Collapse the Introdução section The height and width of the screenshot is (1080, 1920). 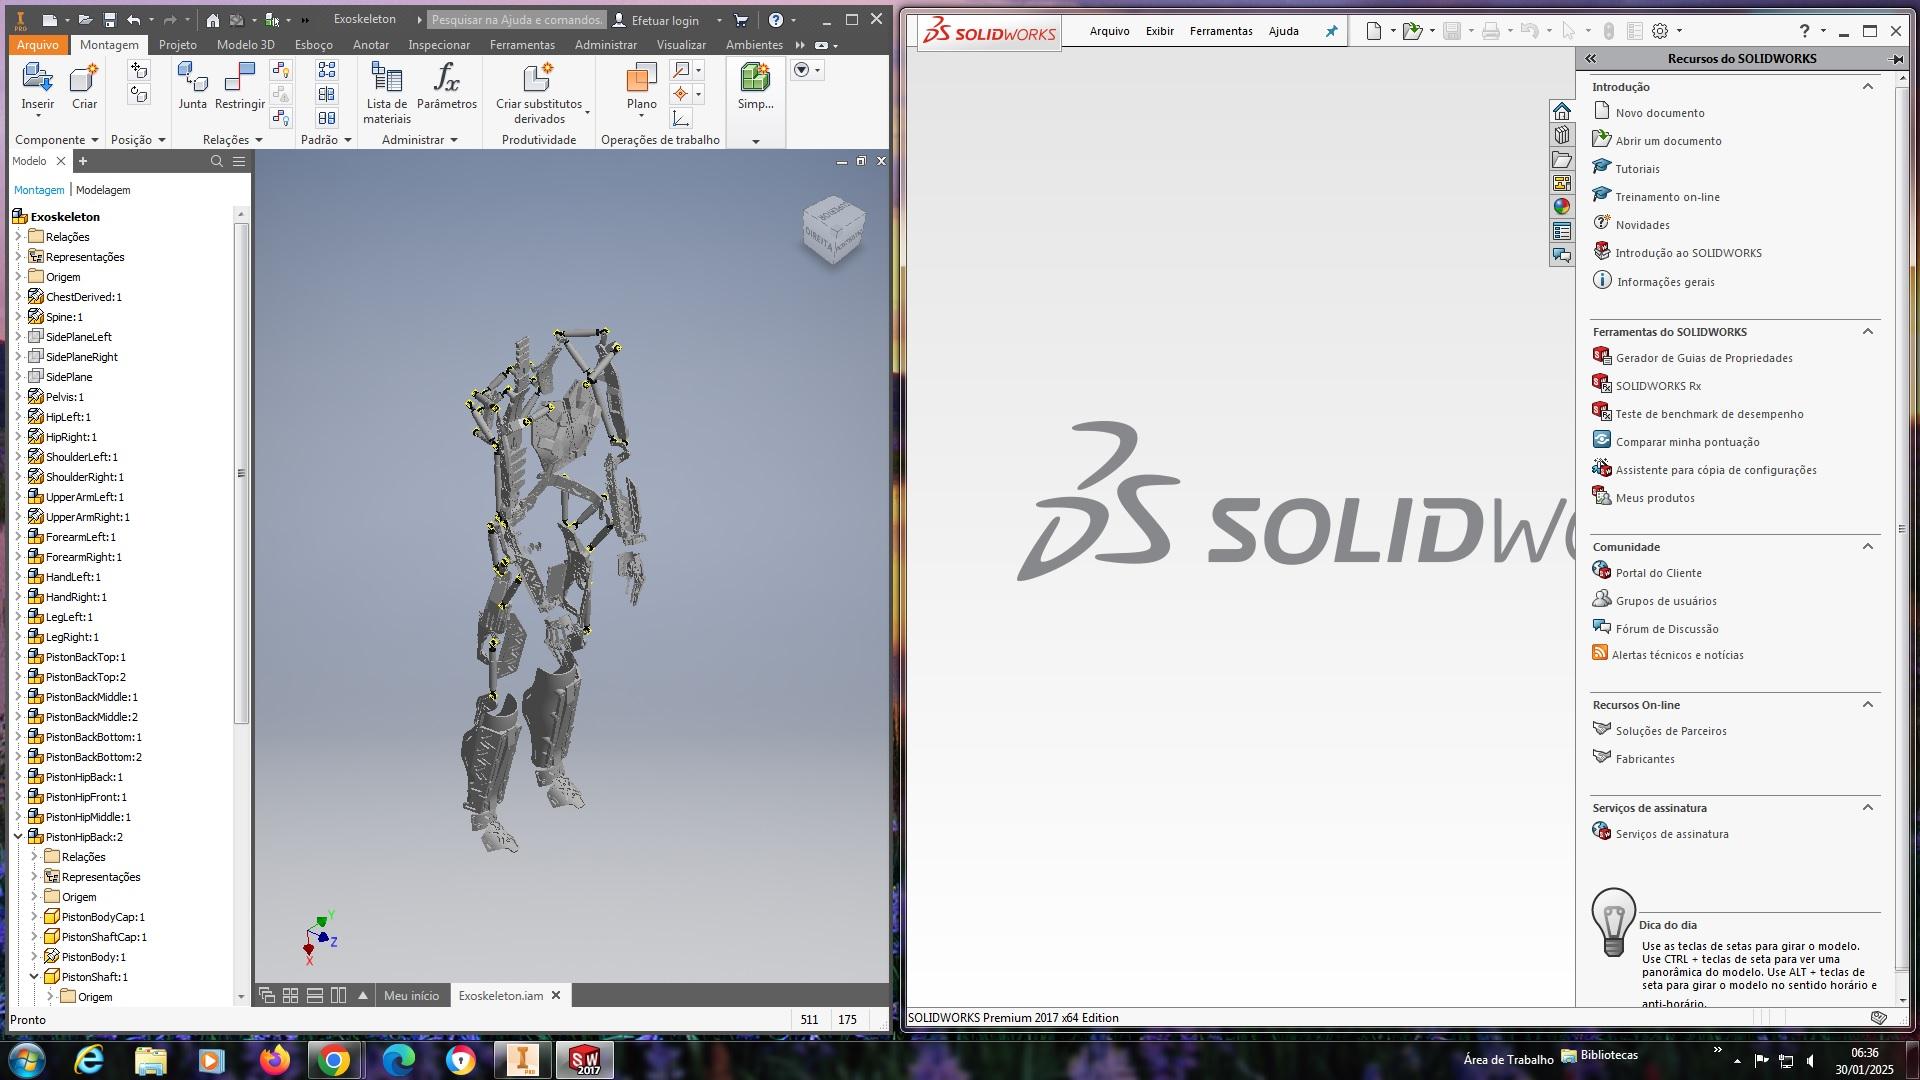(x=1867, y=87)
